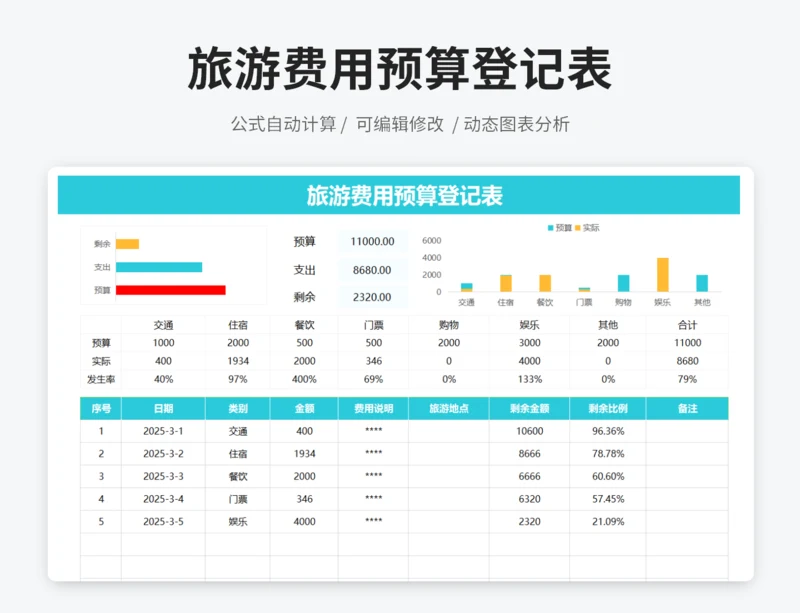Image resolution: width=800 pixels, height=613 pixels.
Task: Click the expenditure value 8680.00
Action: (372, 270)
